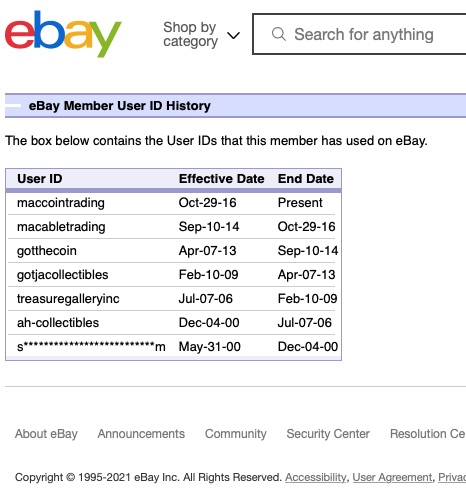Click the magnifying glass search icon
Image resolution: width=466 pixels, height=502 pixels.
(x=279, y=34)
